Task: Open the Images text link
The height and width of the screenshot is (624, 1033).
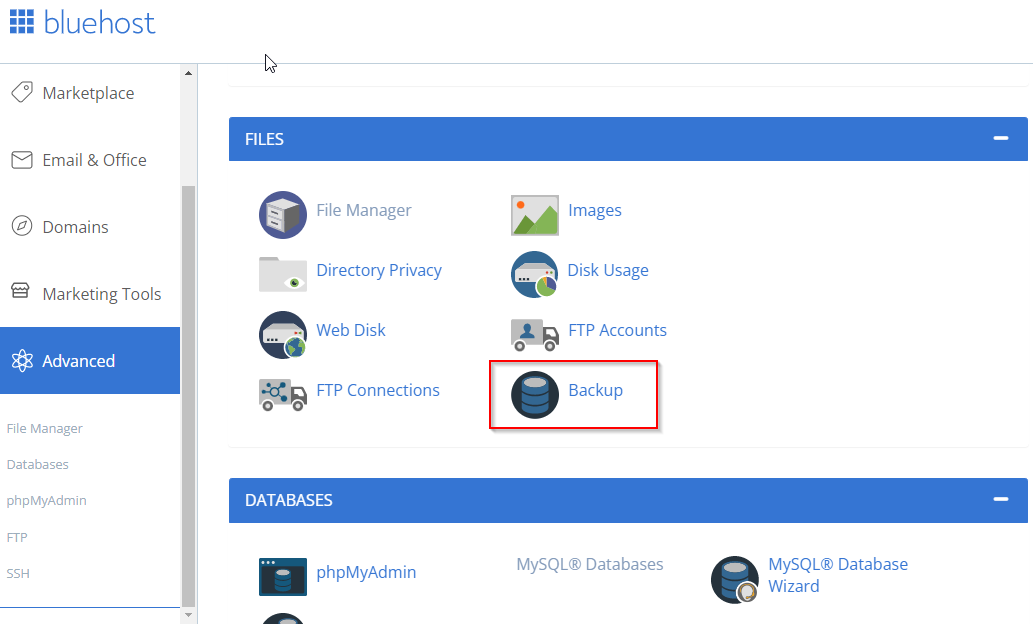Action: click(x=595, y=210)
